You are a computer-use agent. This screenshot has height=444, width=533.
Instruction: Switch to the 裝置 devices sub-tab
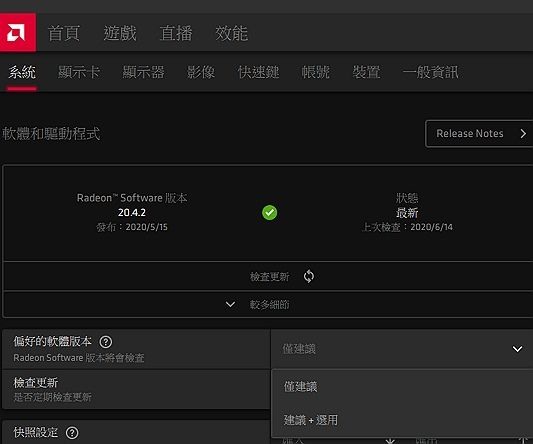[366, 72]
